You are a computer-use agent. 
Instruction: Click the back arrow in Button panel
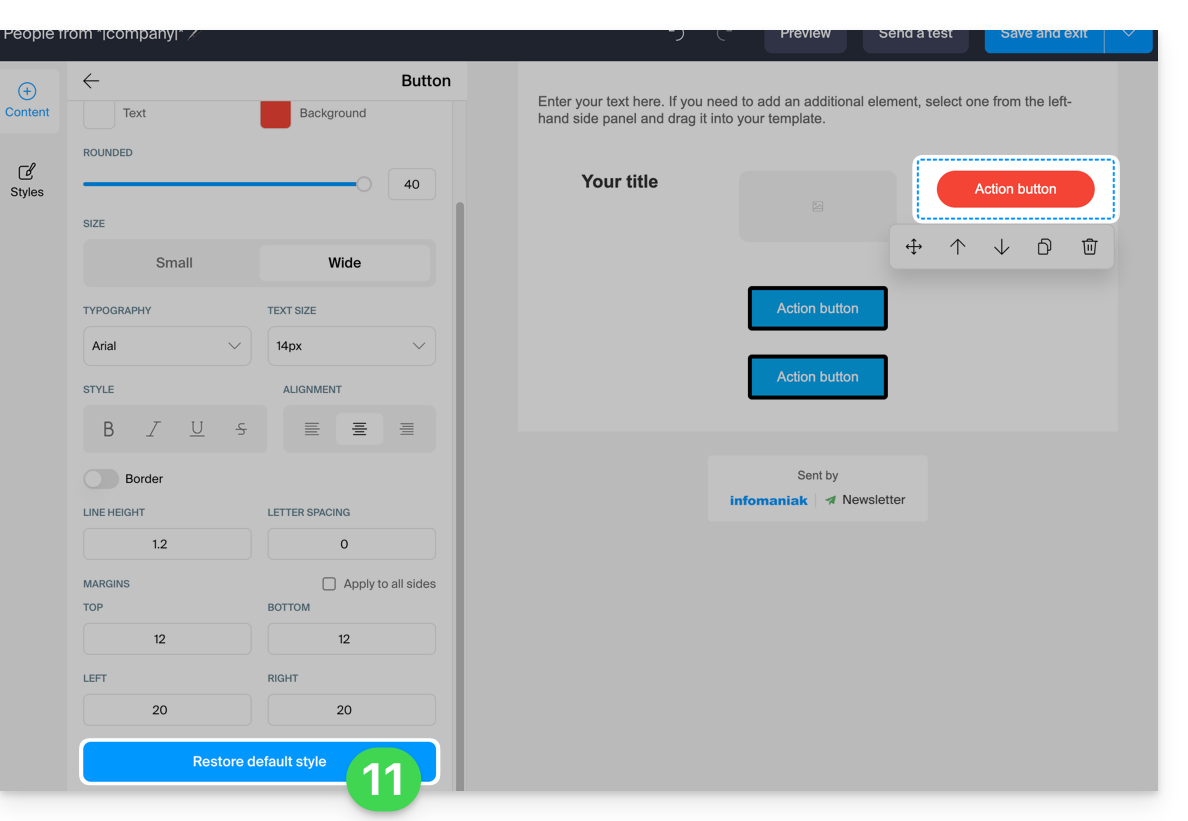tap(91, 81)
